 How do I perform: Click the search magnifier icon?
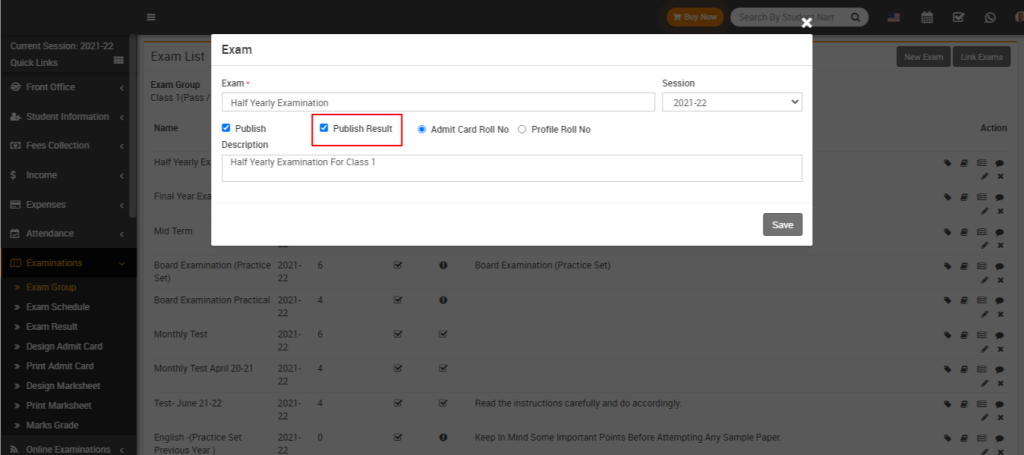(x=856, y=17)
